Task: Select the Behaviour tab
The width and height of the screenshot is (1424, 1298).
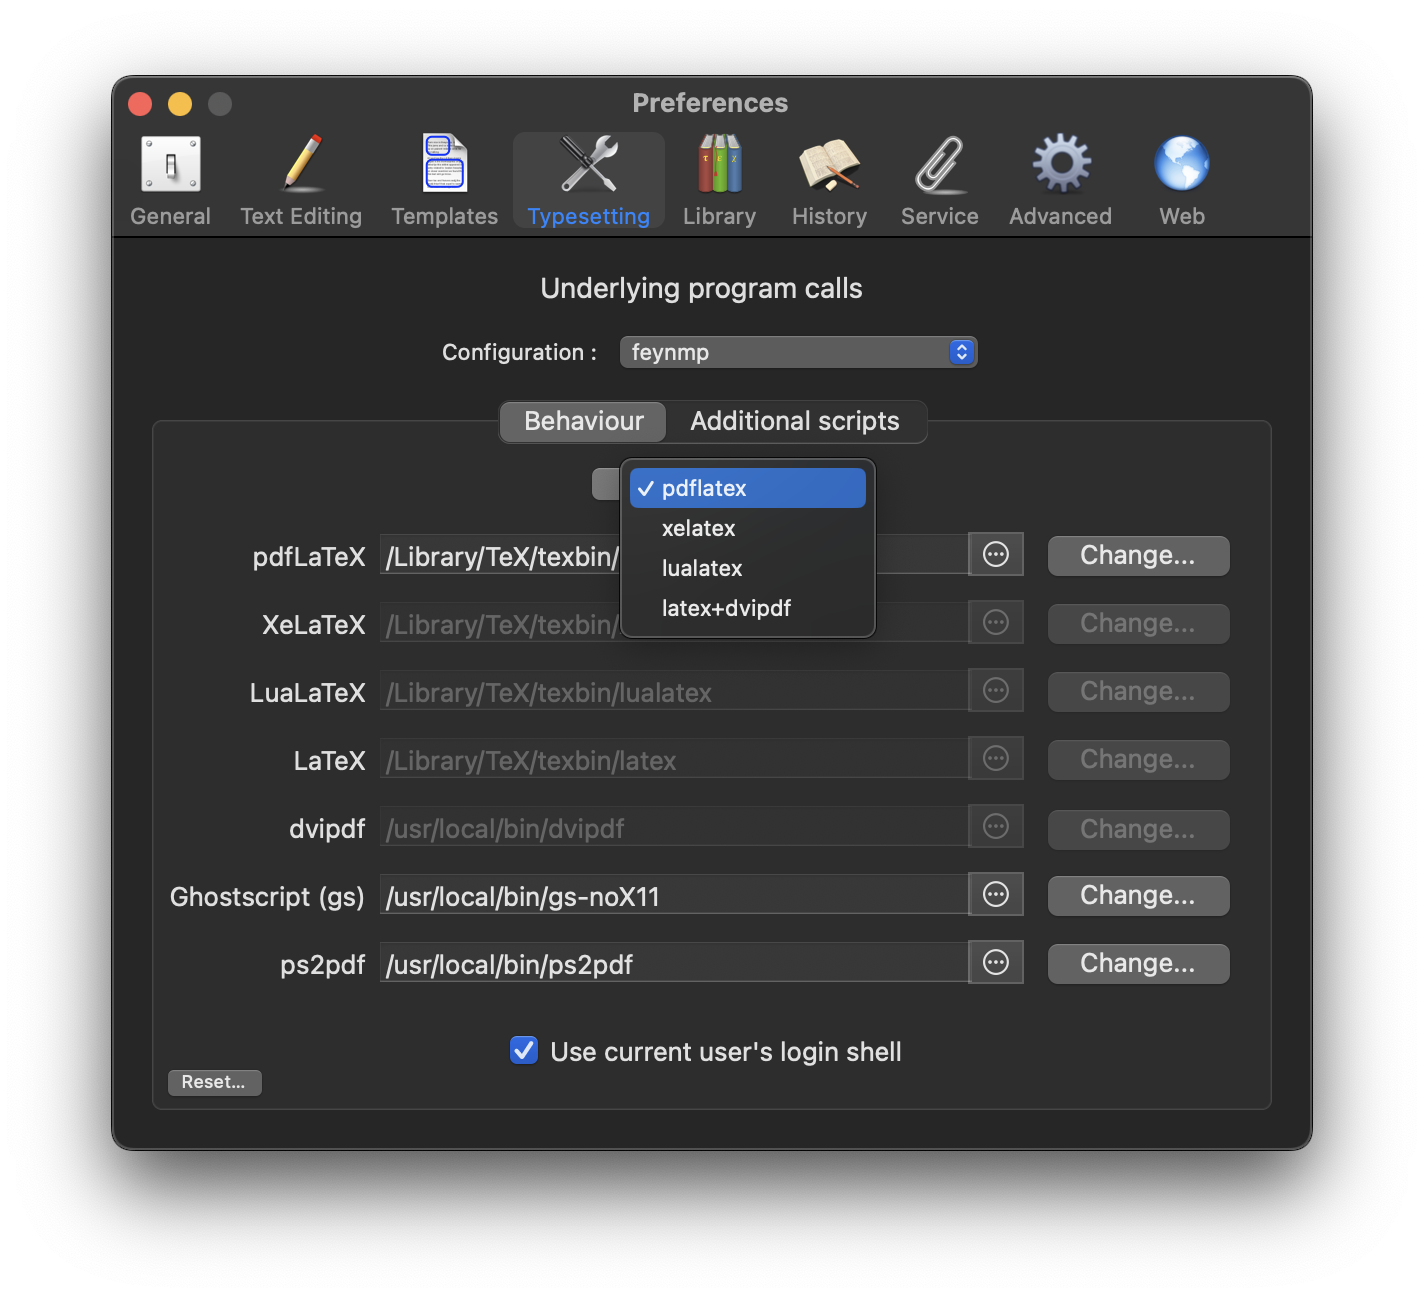Action: (x=582, y=421)
